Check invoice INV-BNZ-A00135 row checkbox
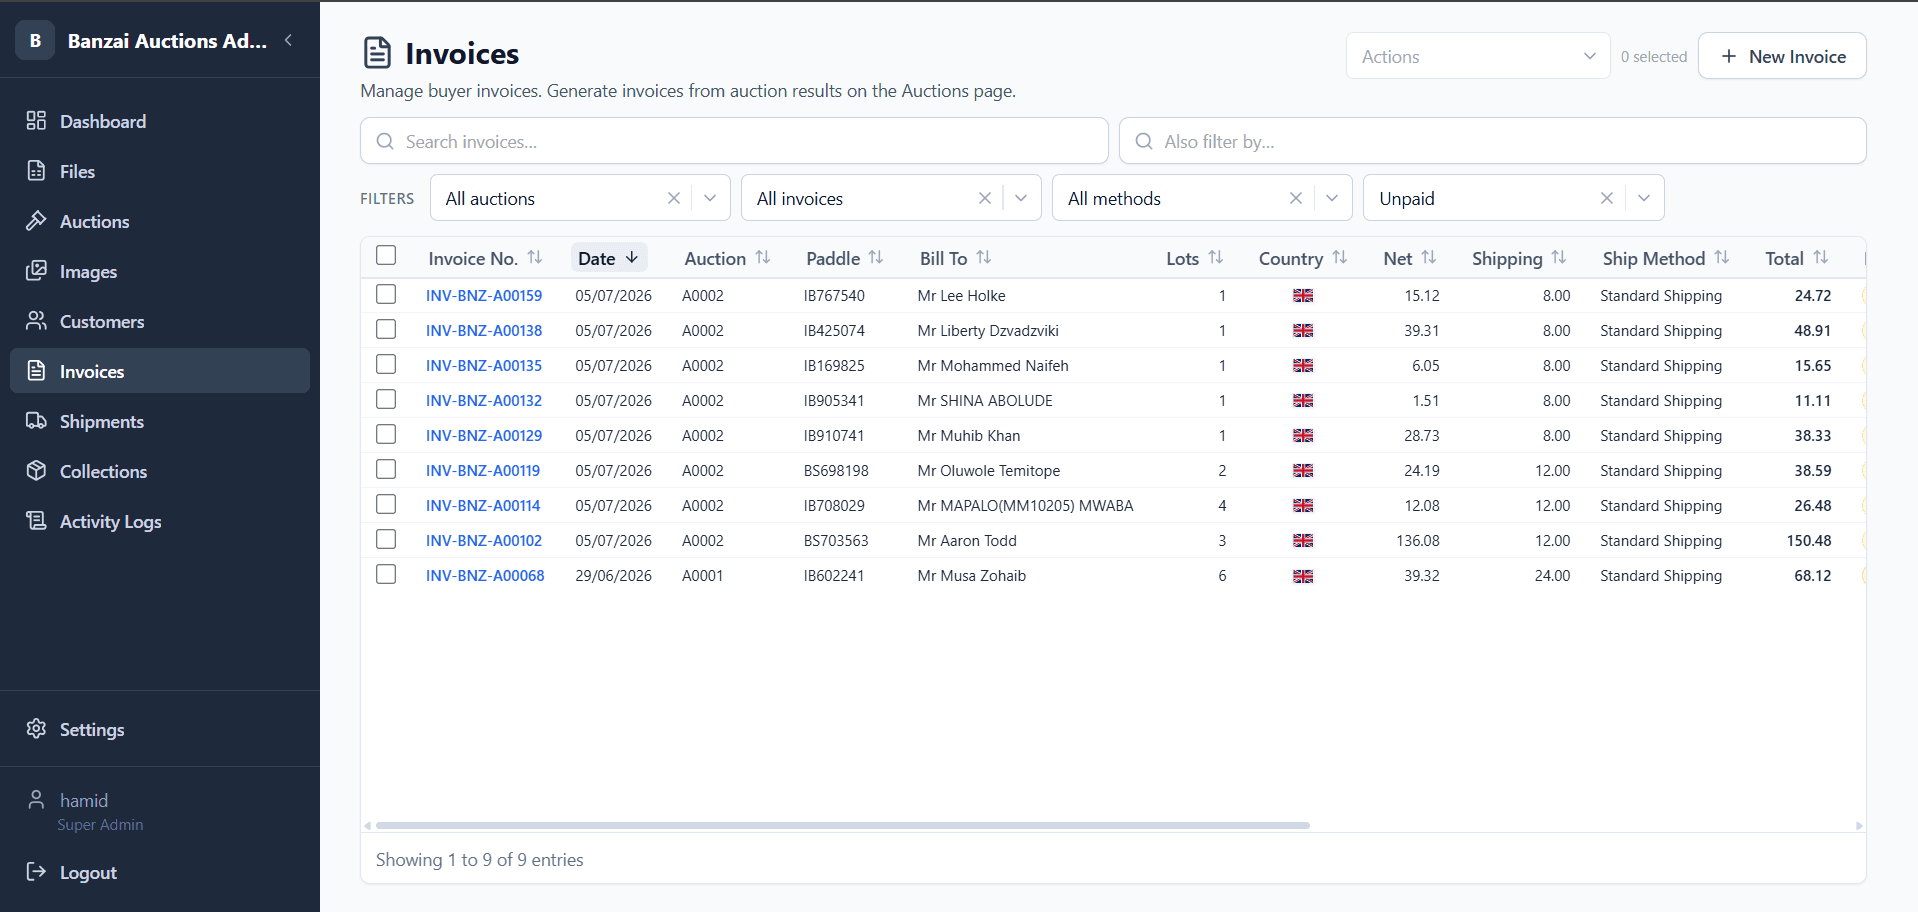 [386, 364]
